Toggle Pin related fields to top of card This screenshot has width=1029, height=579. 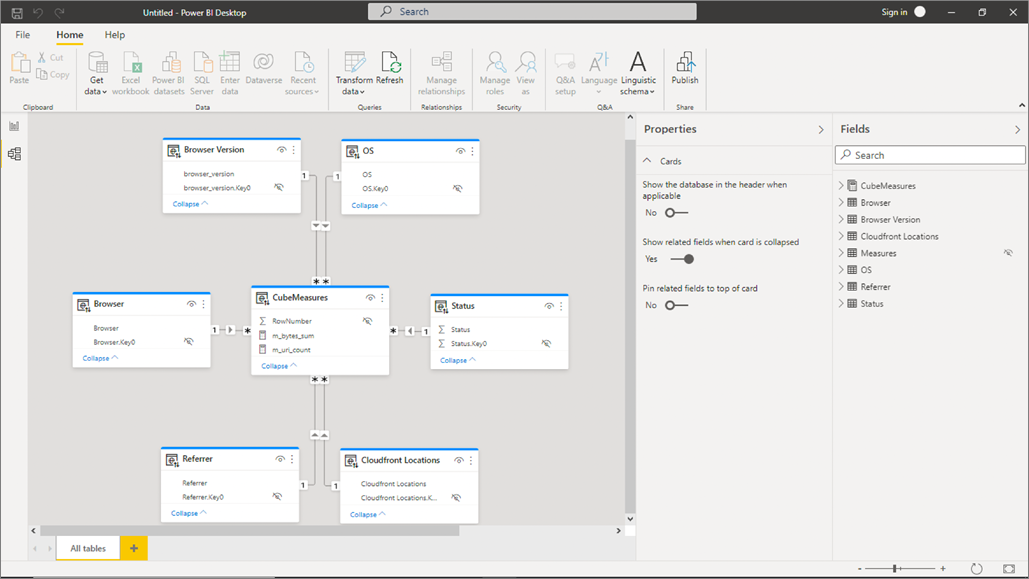coord(676,305)
